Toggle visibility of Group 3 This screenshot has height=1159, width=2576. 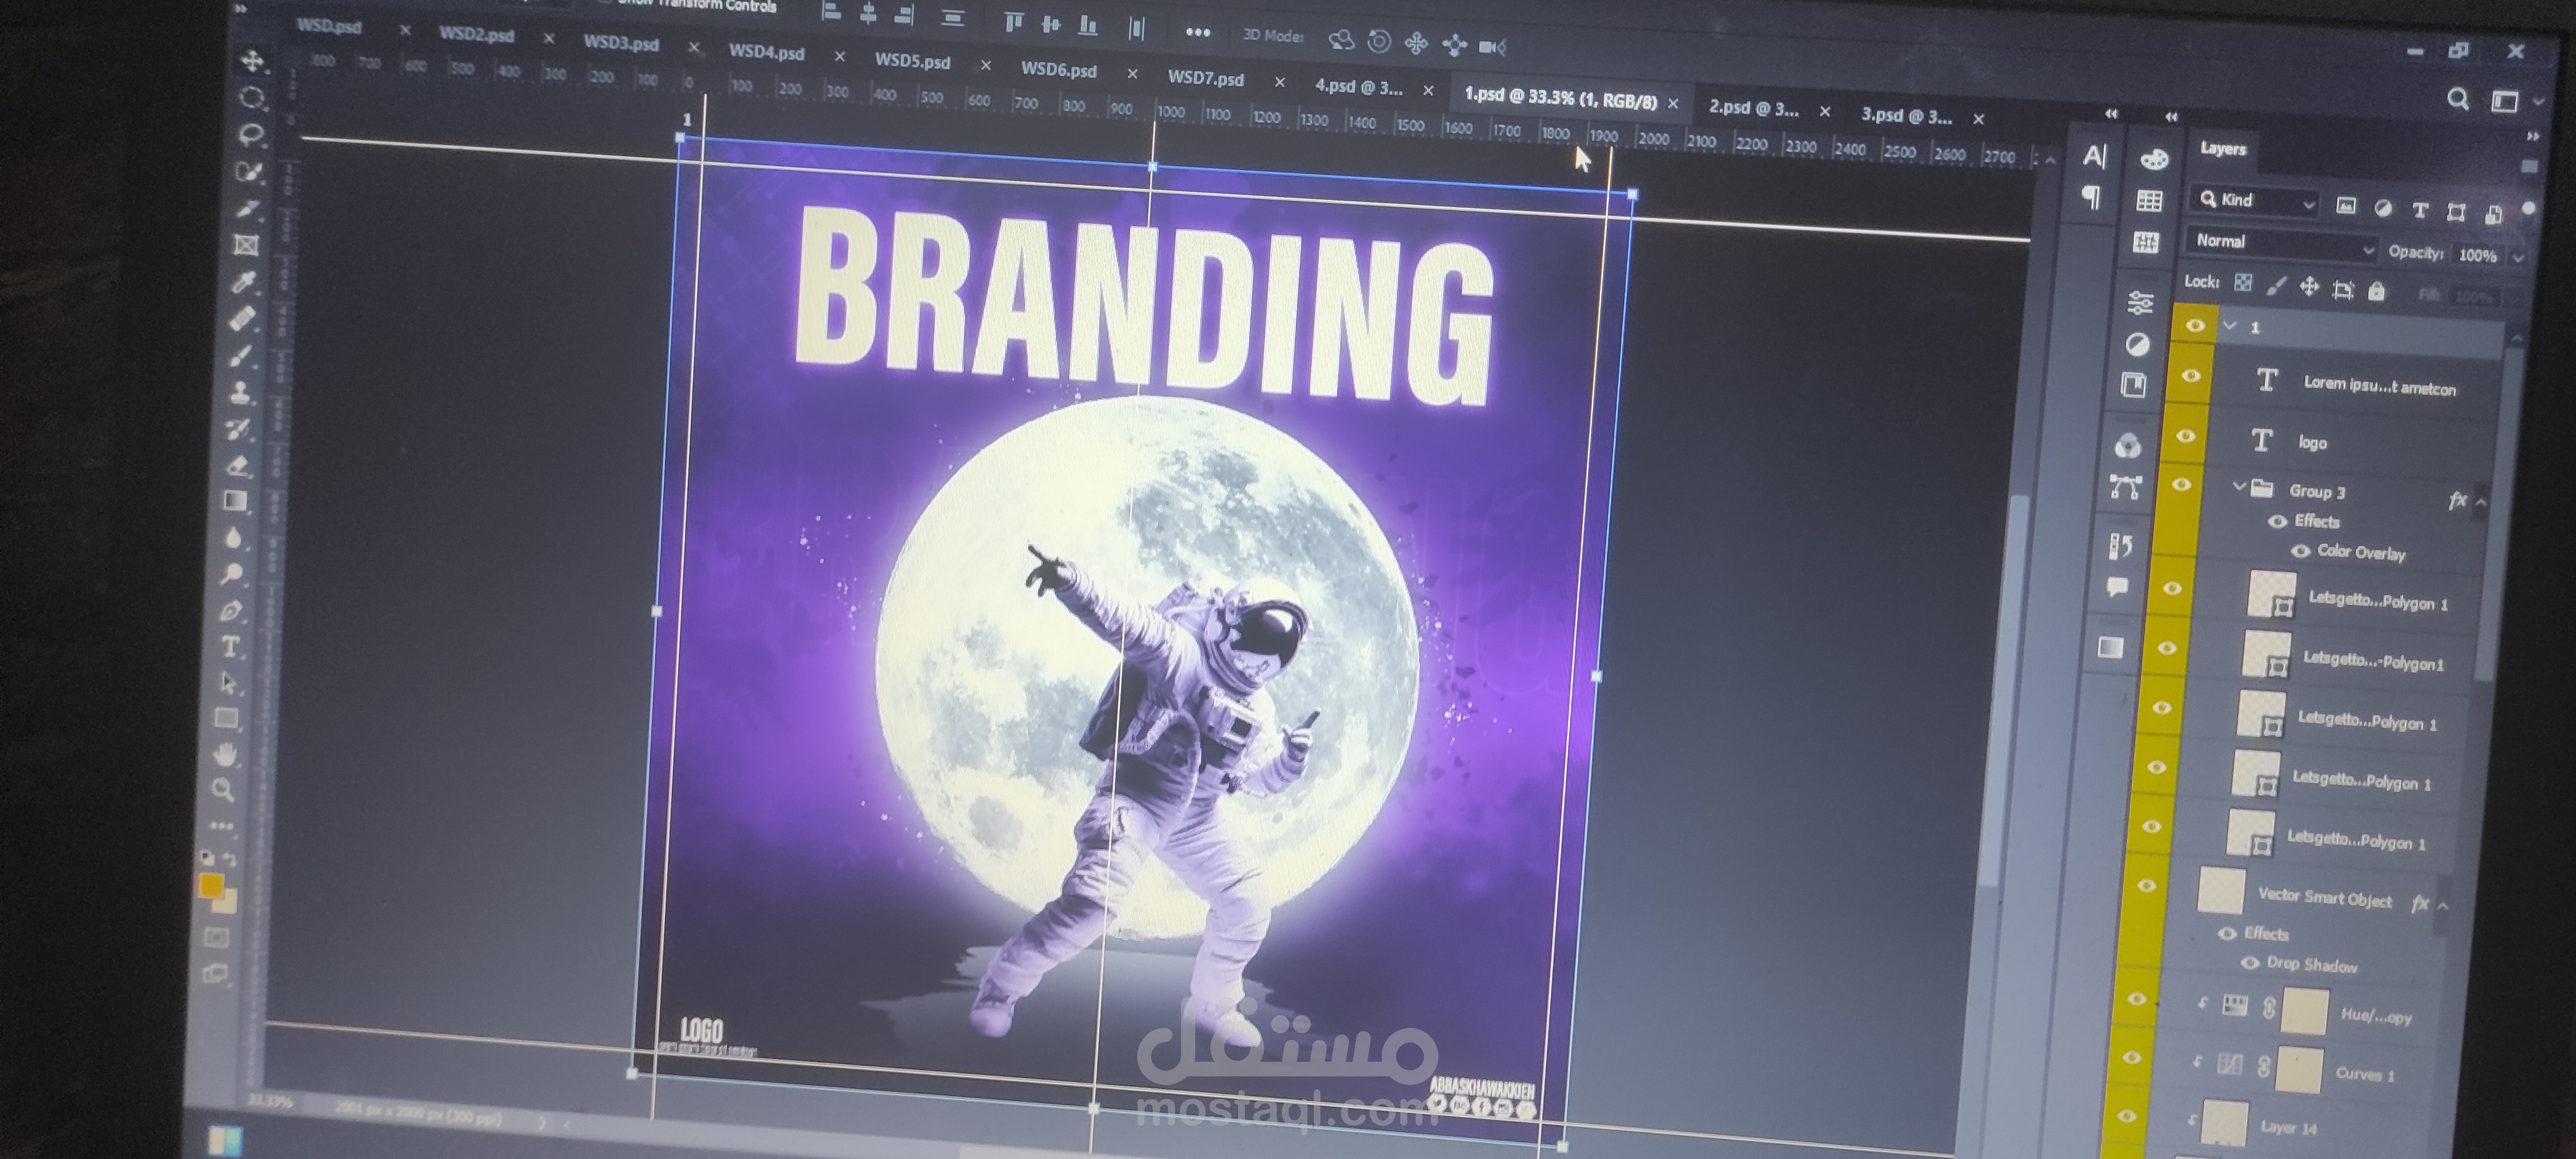click(2181, 485)
